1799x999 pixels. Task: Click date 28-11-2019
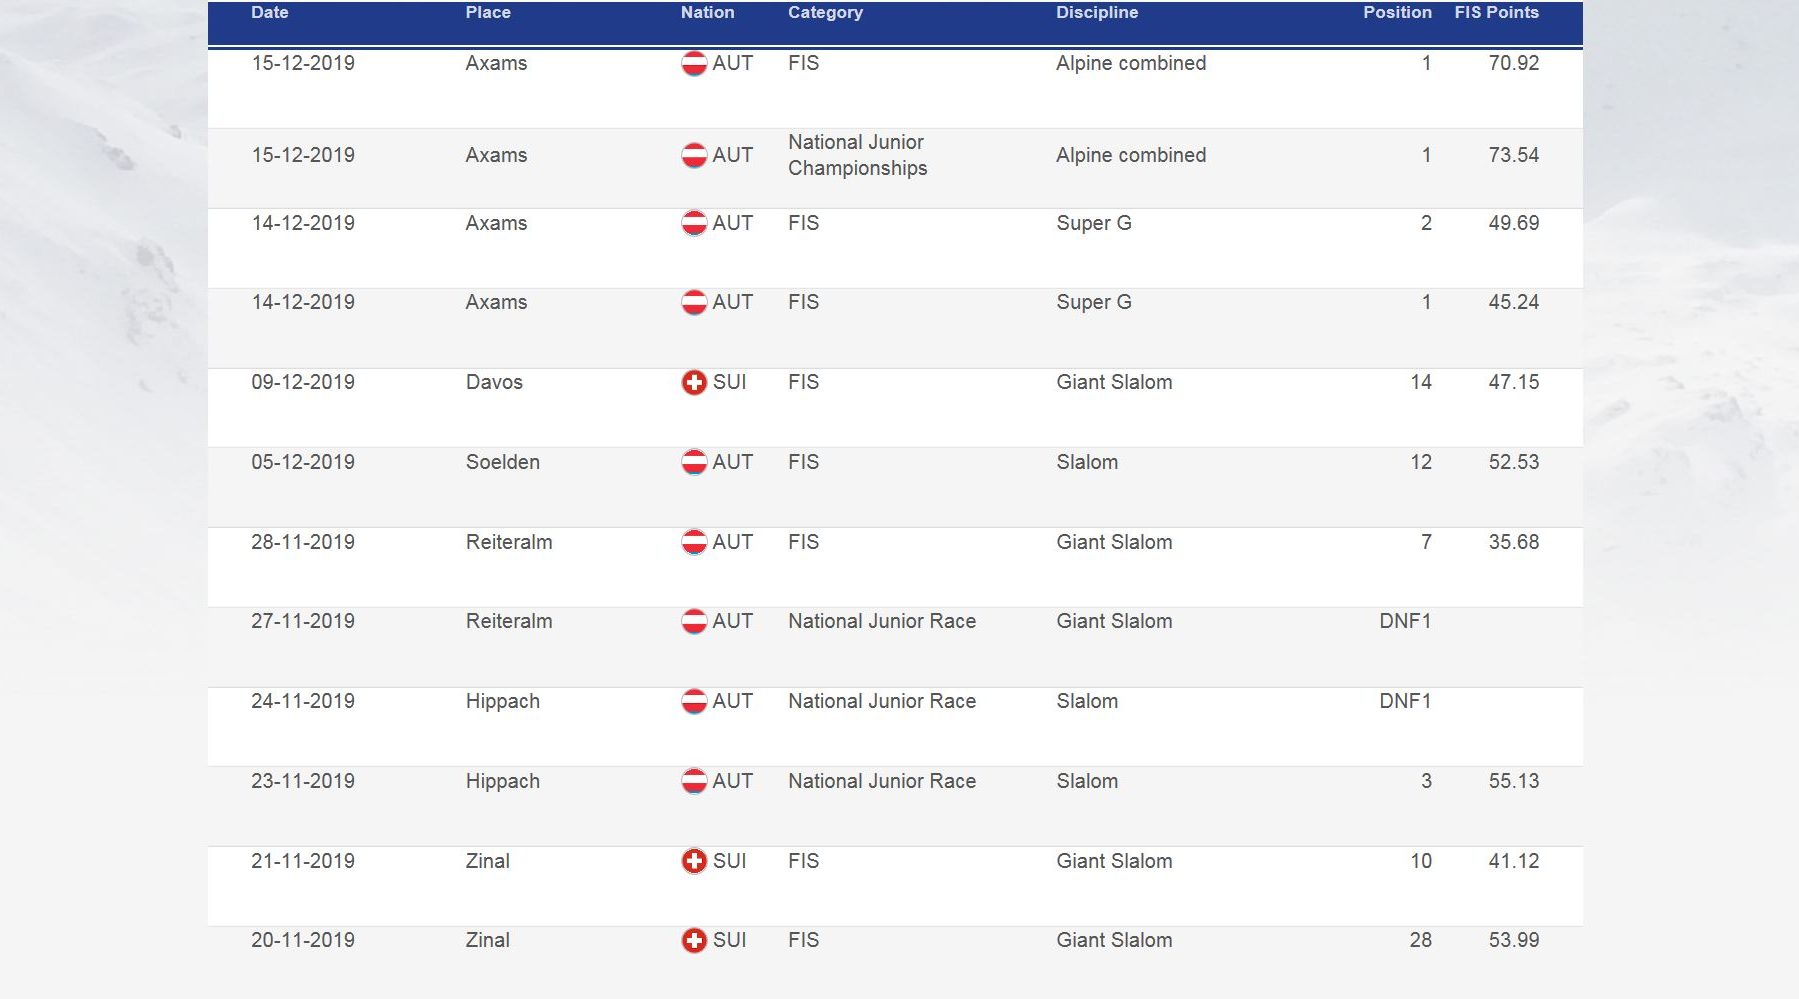[303, 542]
